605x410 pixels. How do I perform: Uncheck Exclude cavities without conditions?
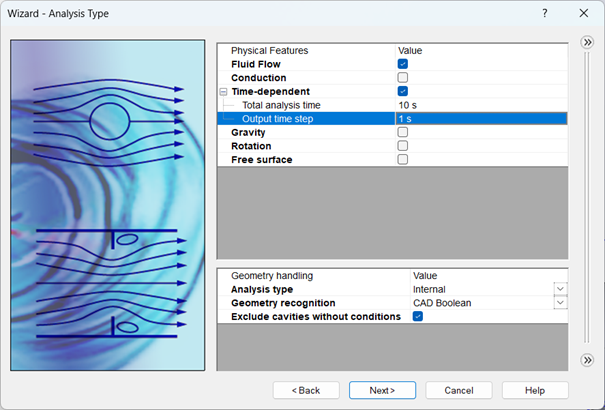[418, 317]
